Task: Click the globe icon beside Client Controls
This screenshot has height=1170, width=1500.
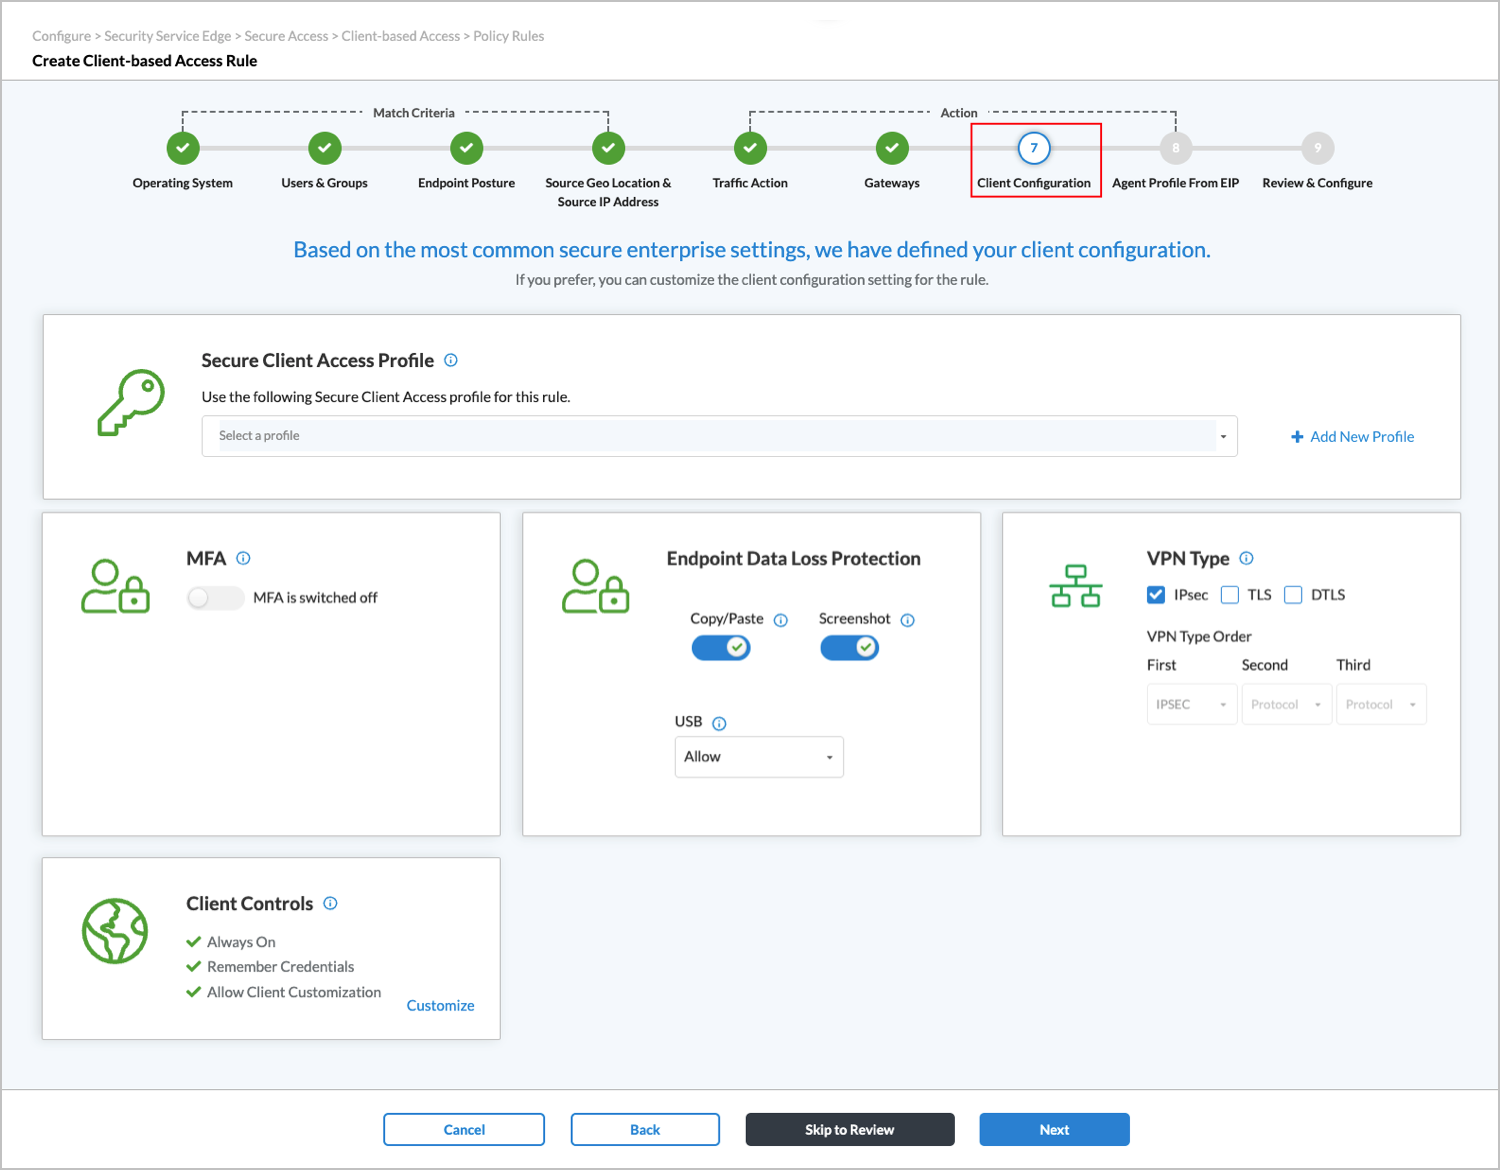Action: tap(115, 931)
